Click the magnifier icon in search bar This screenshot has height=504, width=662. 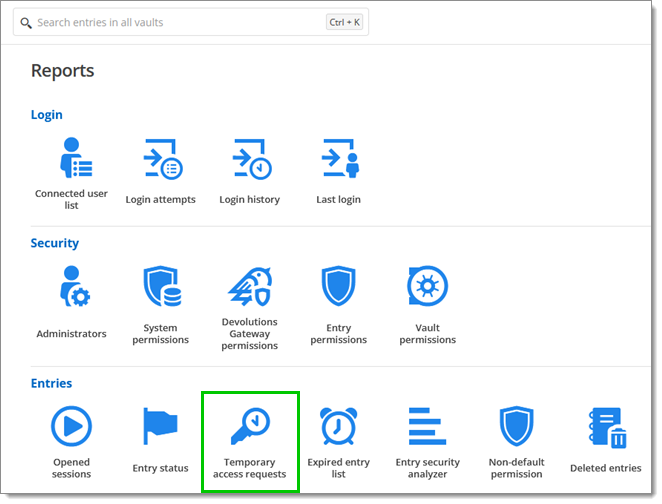(26, 22)
